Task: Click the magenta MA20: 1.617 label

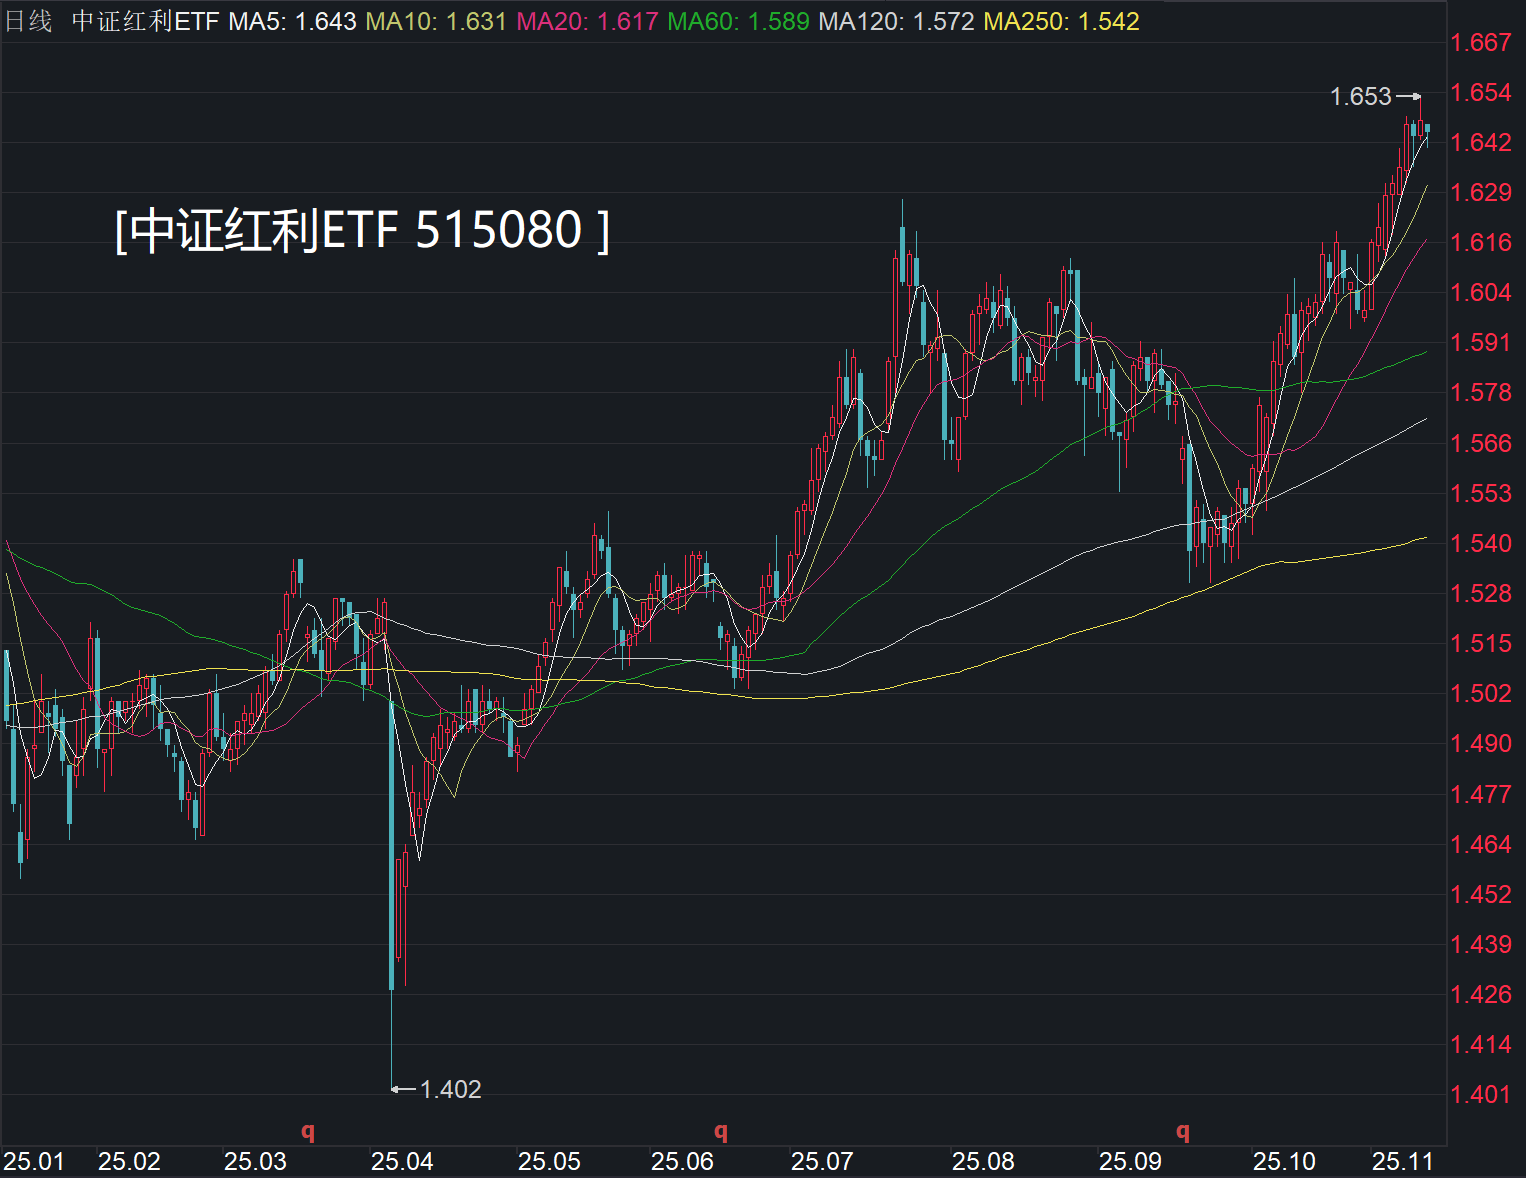Action: click(x=587, y=21)
